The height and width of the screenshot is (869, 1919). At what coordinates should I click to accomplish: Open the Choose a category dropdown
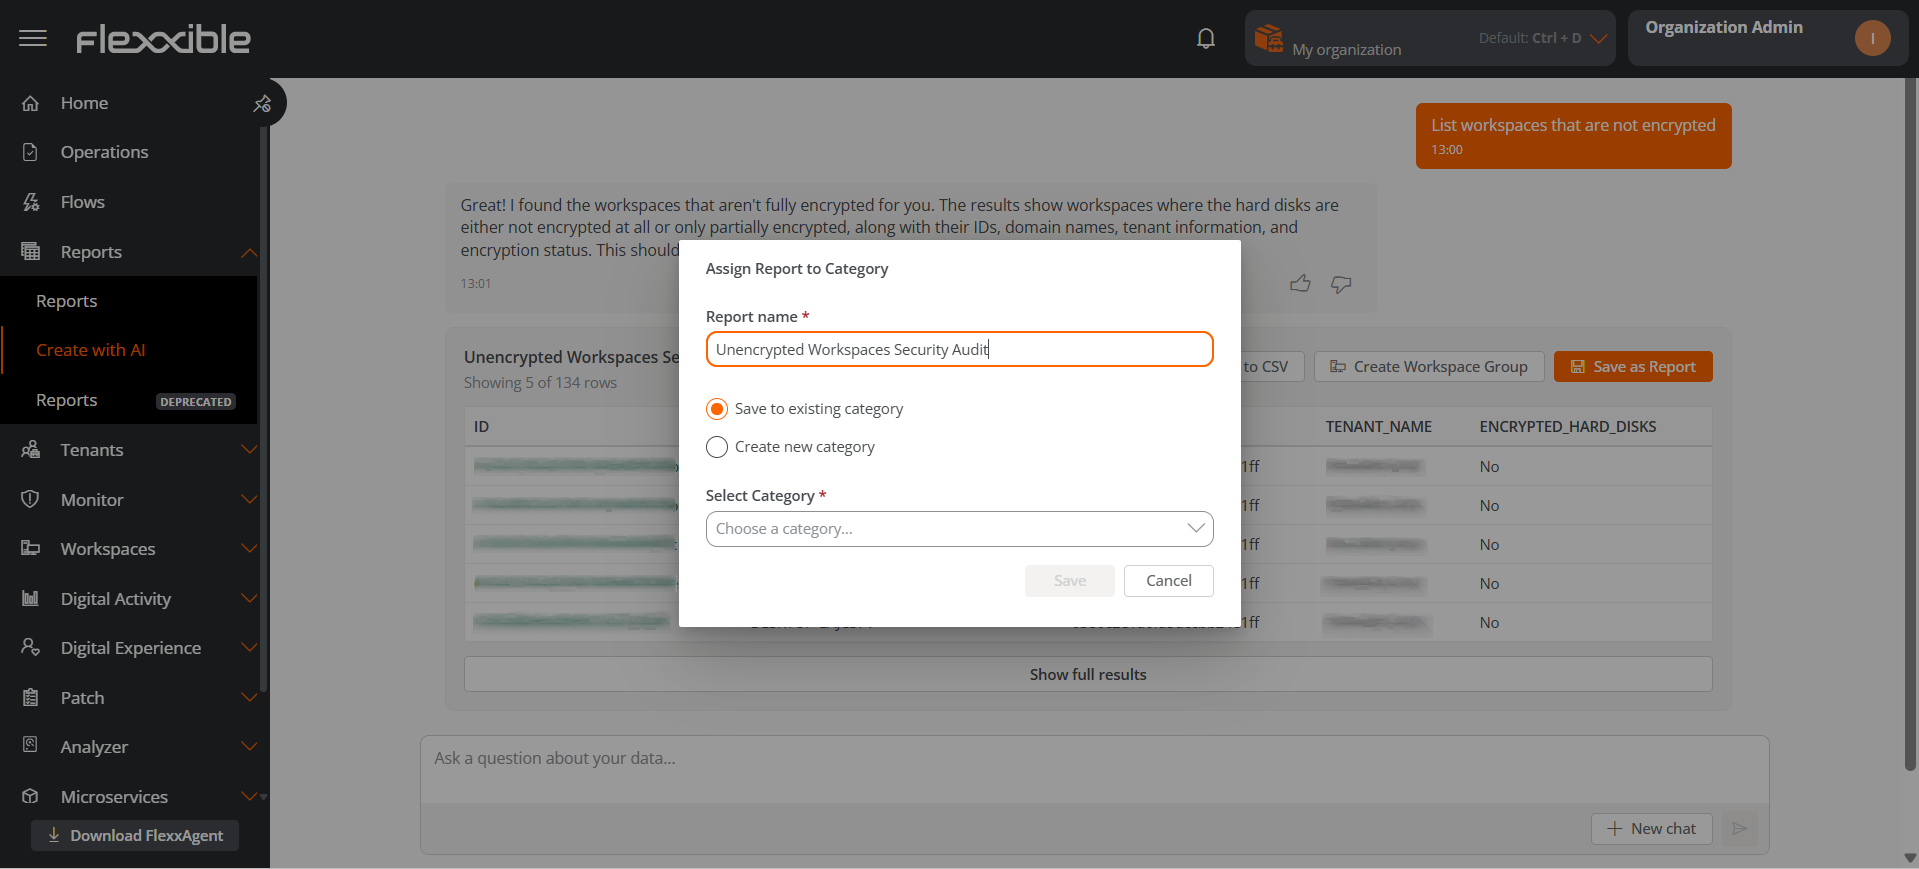coord(959,529)
